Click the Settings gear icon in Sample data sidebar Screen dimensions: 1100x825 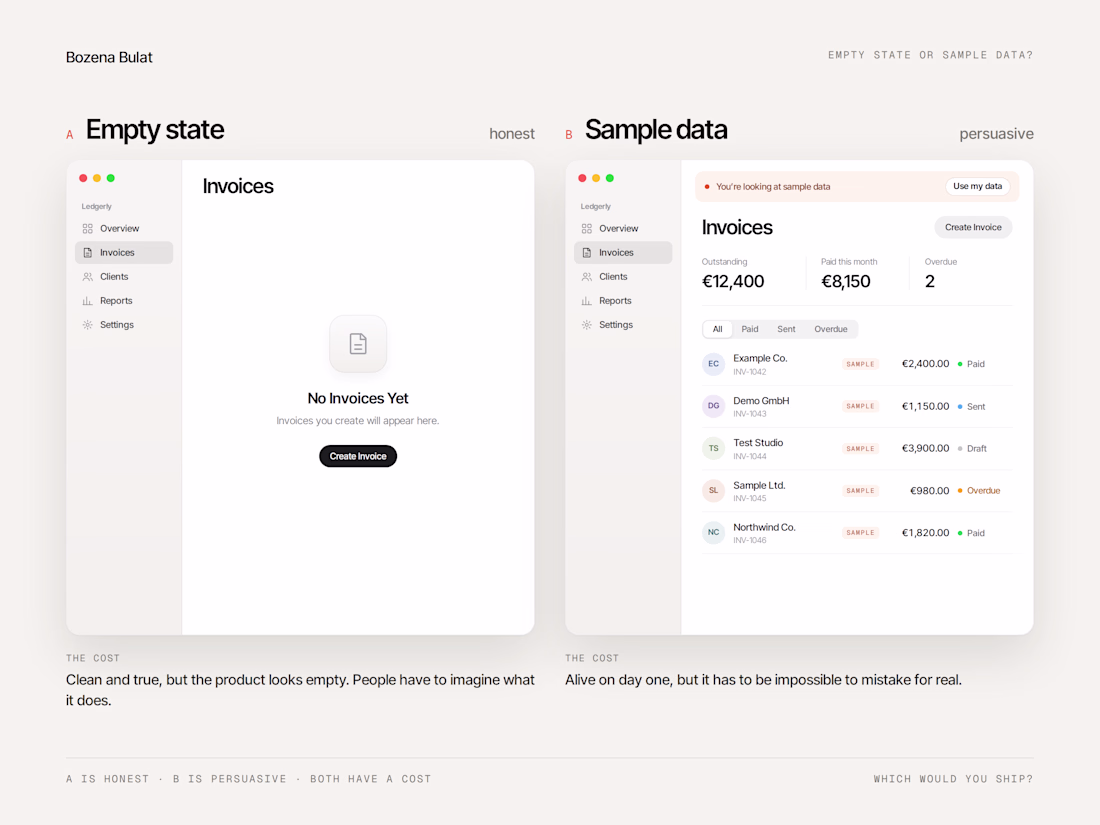tap(587, 325)
